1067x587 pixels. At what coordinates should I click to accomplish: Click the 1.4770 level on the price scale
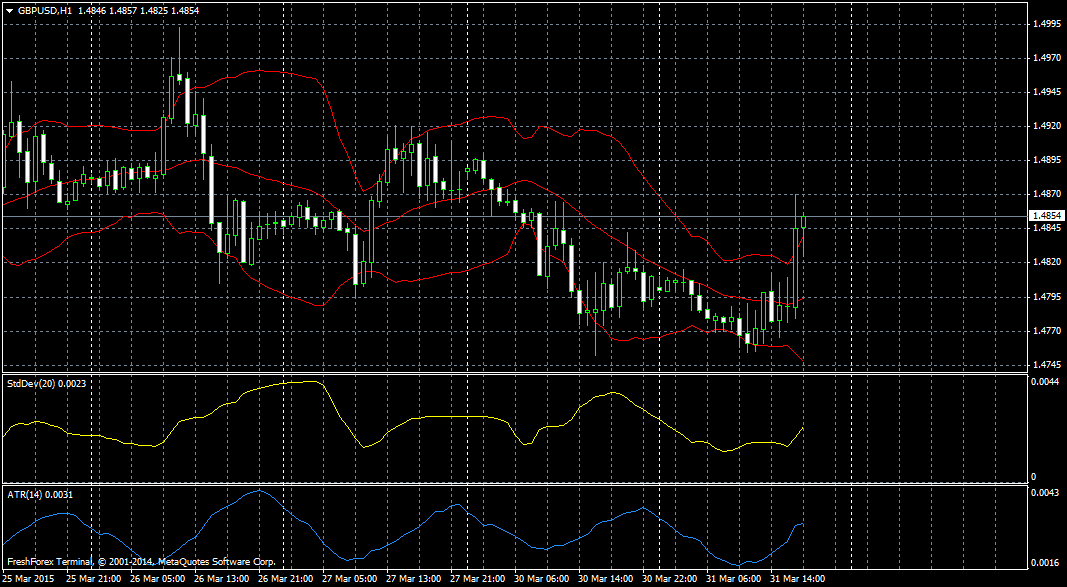pos(1045,331)
